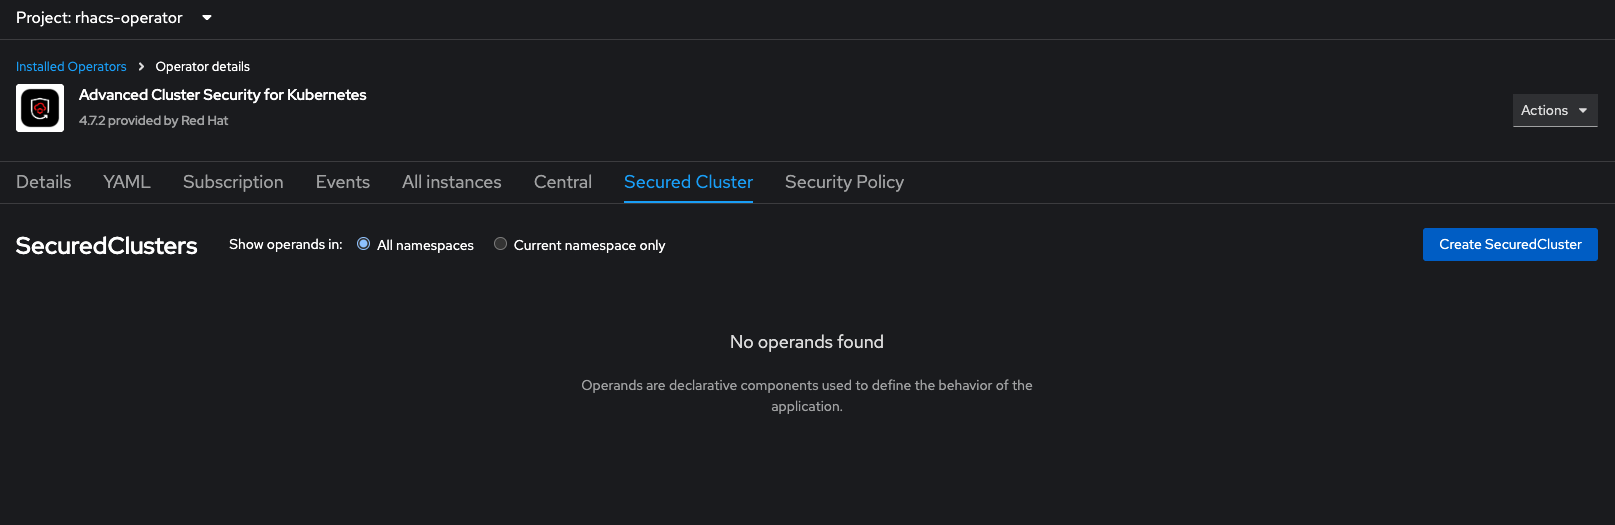View the Events tab

(x=343, y=182)
